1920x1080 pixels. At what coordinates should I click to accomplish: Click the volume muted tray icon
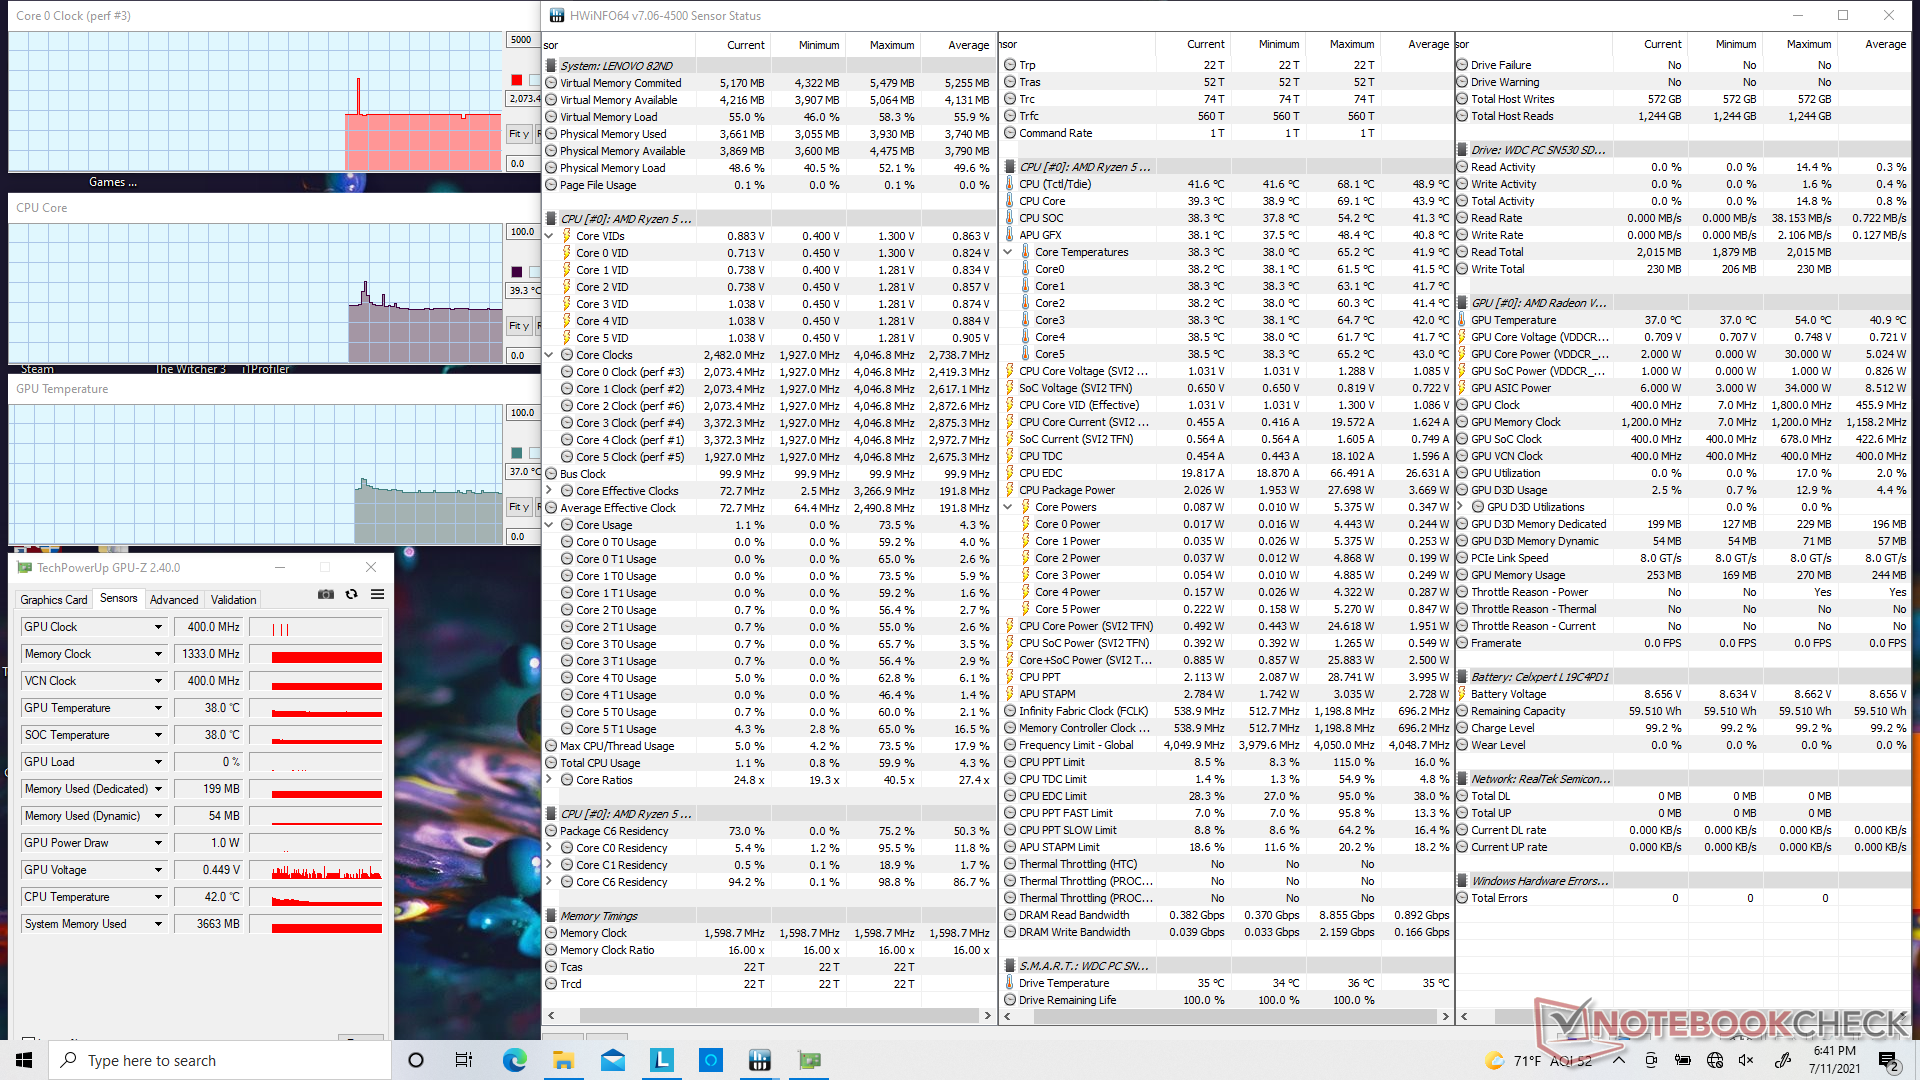[1746, 1060]
